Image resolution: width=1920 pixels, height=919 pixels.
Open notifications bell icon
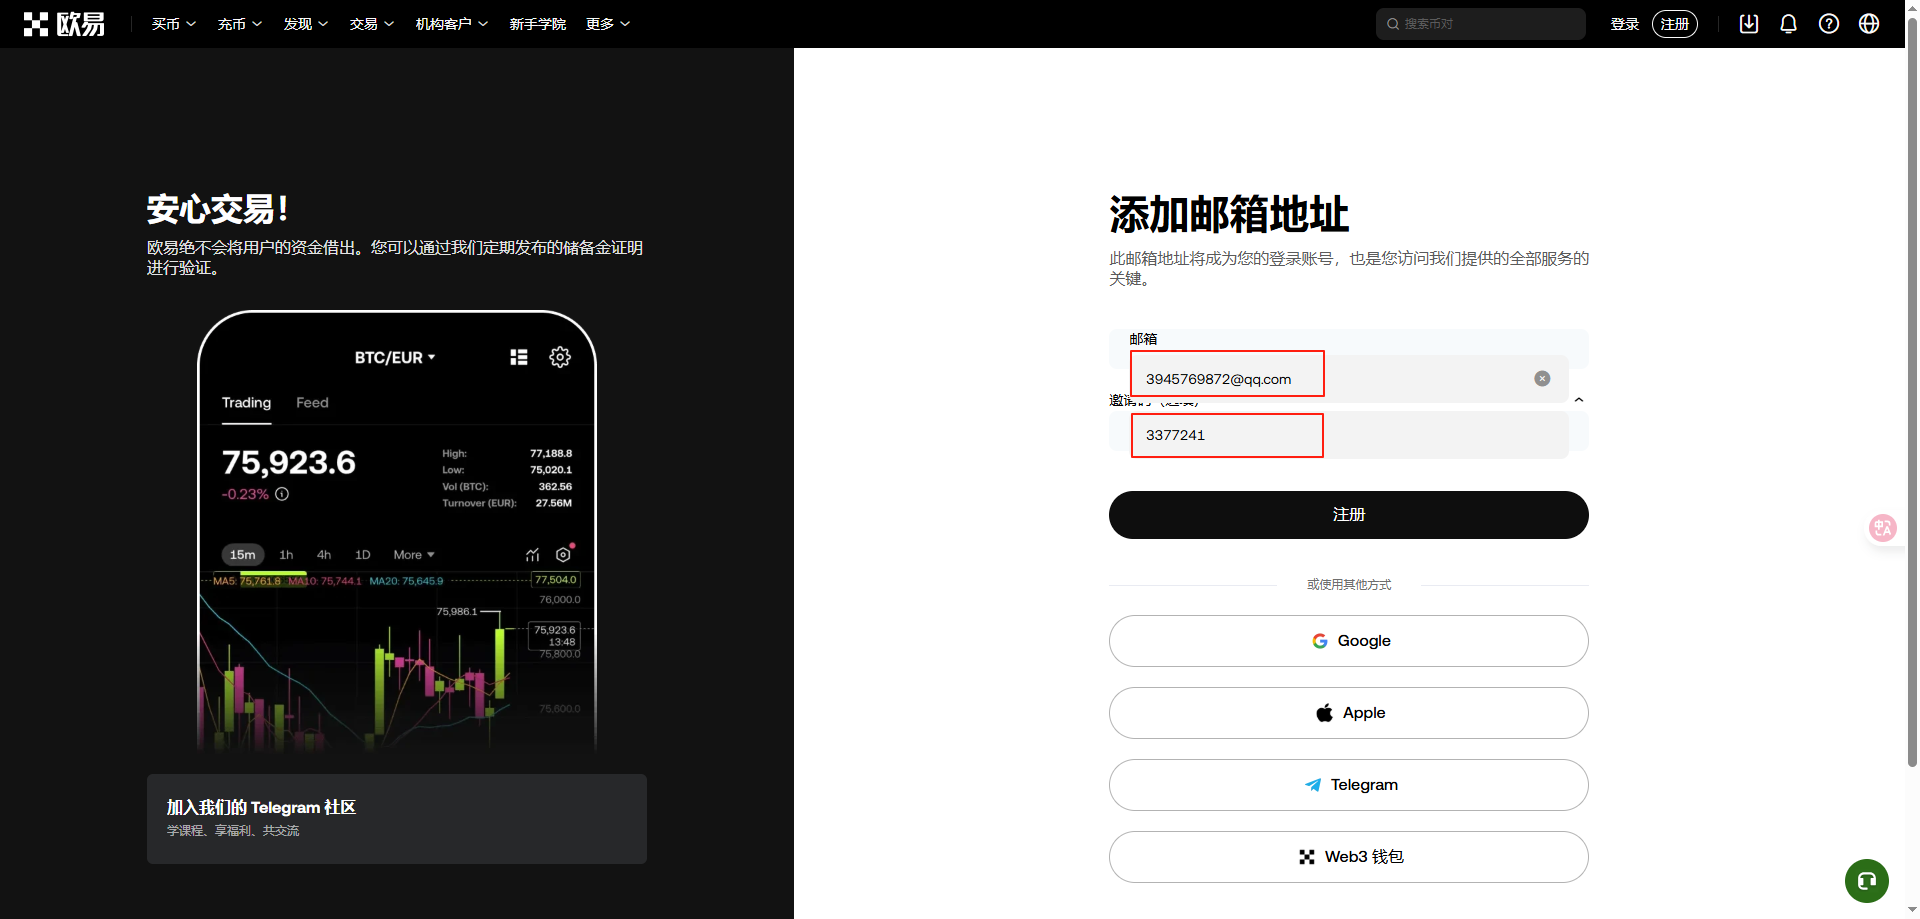click(x=1789, y=24)
